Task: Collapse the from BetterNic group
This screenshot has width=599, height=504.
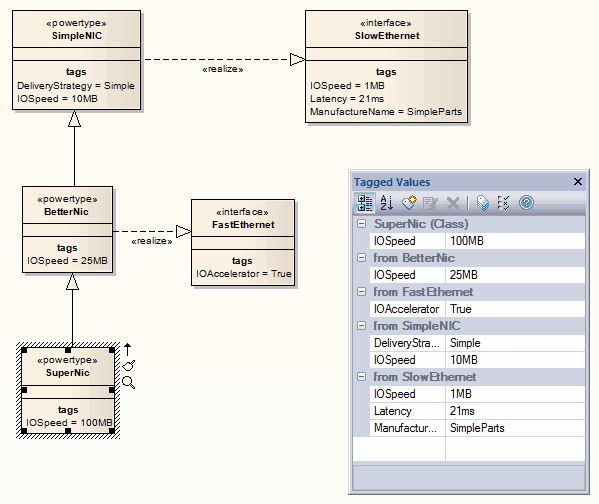Action: (x=361, y=258)
